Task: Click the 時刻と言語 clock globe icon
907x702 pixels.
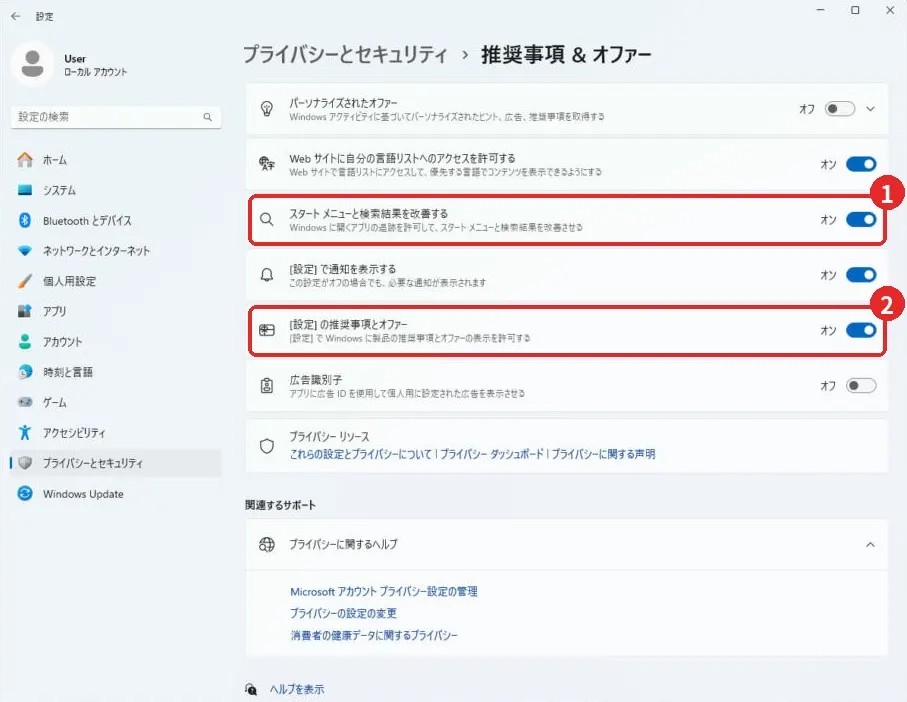Action: pos(25,372)
